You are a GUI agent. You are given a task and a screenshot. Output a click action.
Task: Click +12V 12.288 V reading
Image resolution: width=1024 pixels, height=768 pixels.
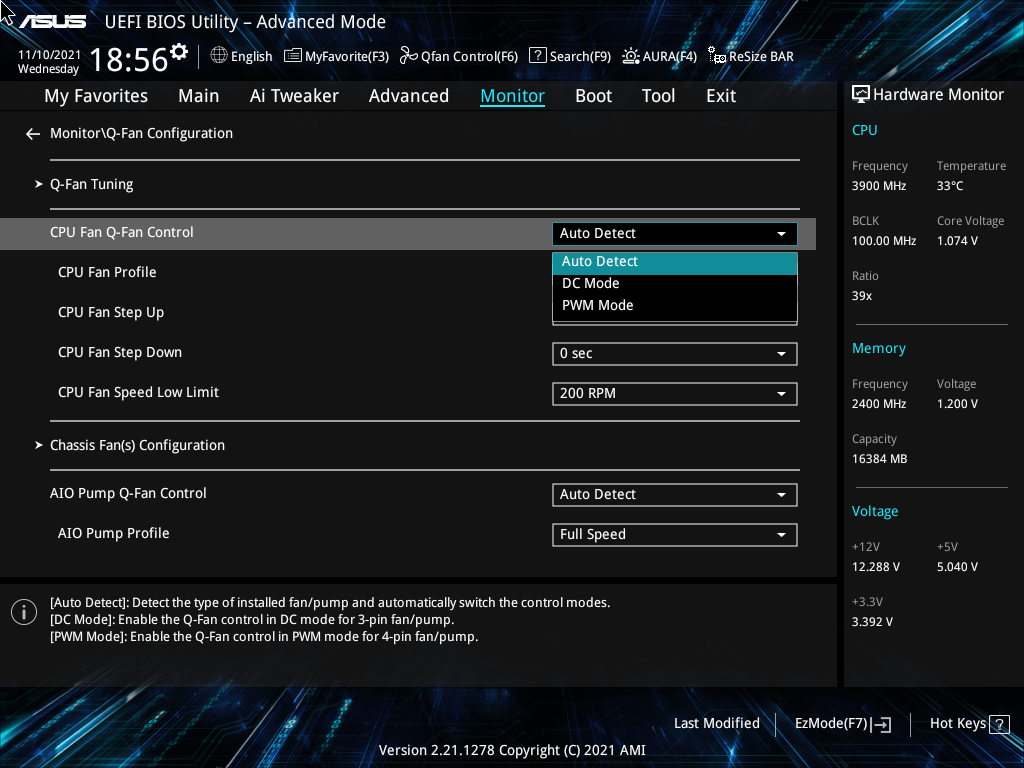point(876,567)
